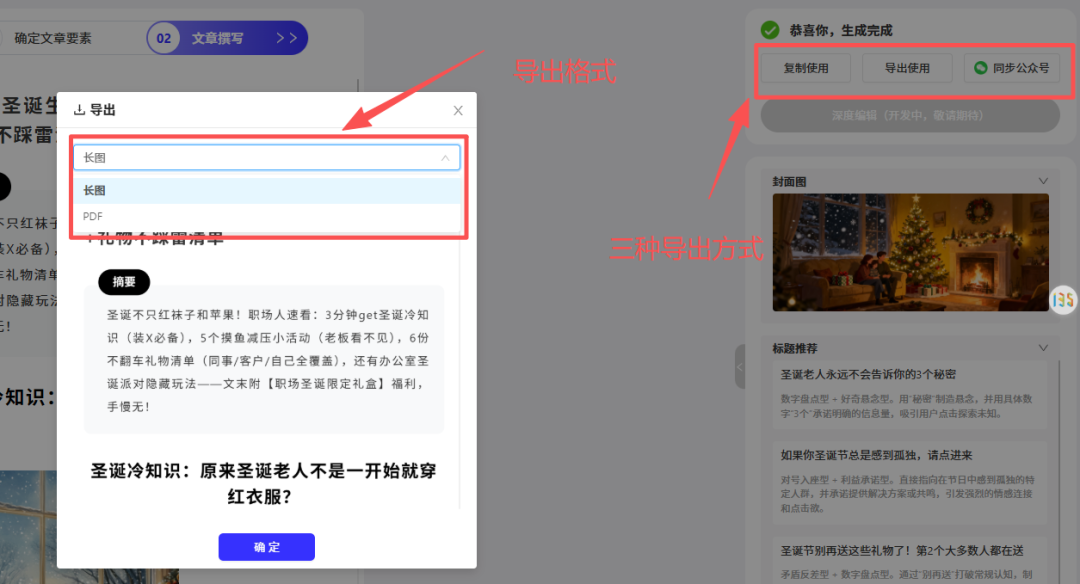Collapse the 封面图 section
The height and width of the screenshot is (584, 1080).
pos(1043,181)
